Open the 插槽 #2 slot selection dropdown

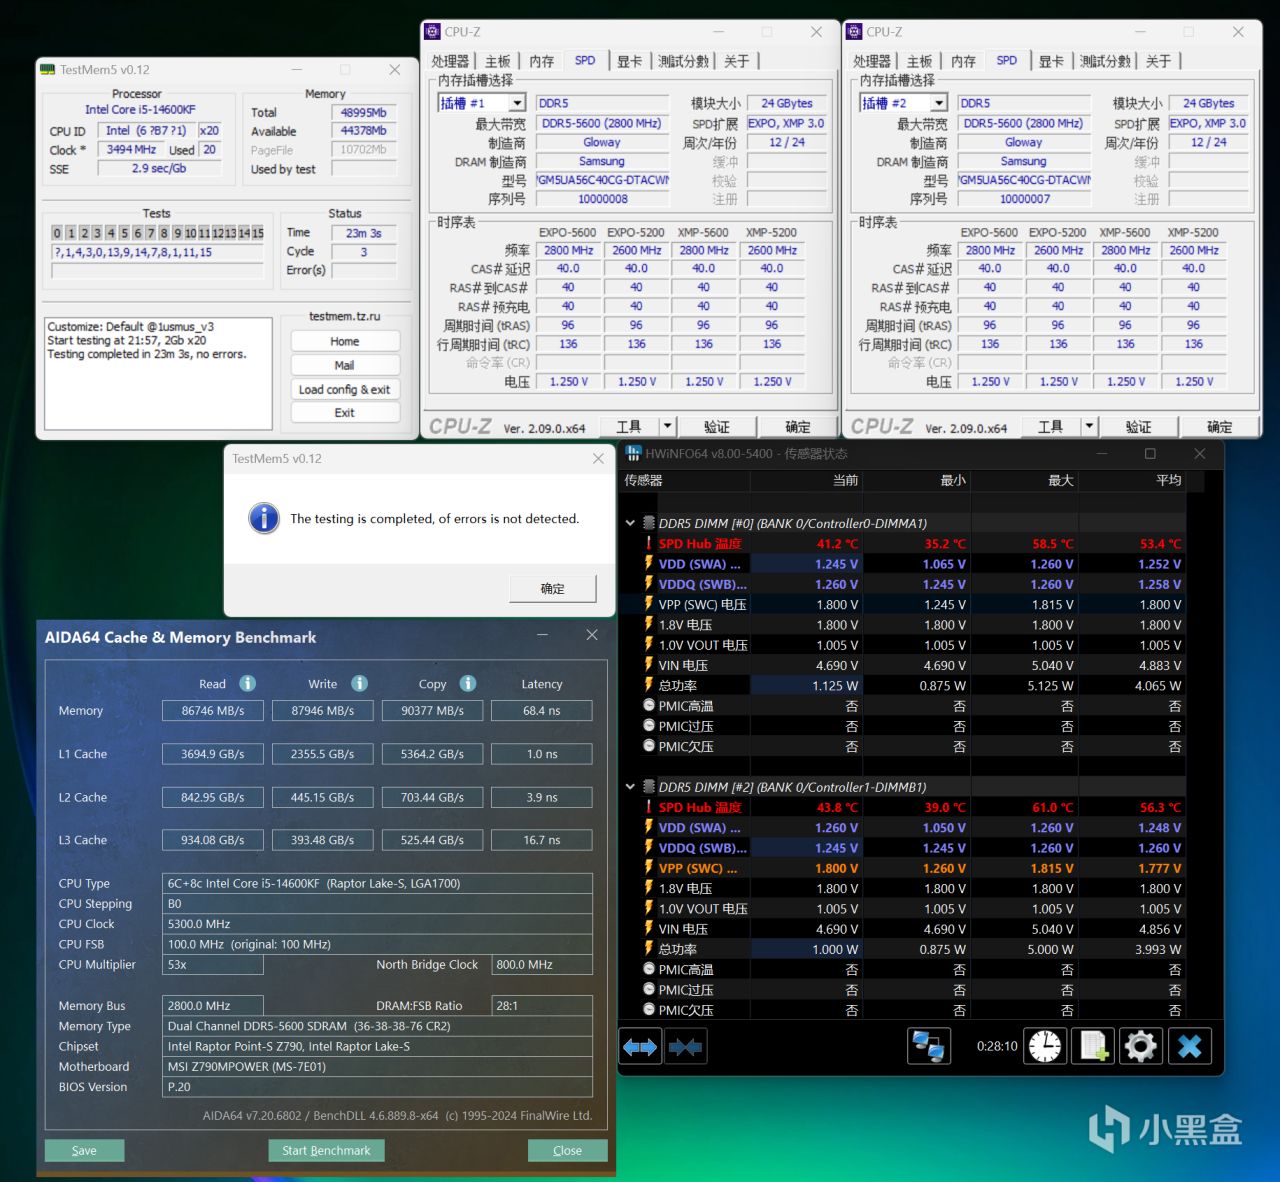point(939,103)
